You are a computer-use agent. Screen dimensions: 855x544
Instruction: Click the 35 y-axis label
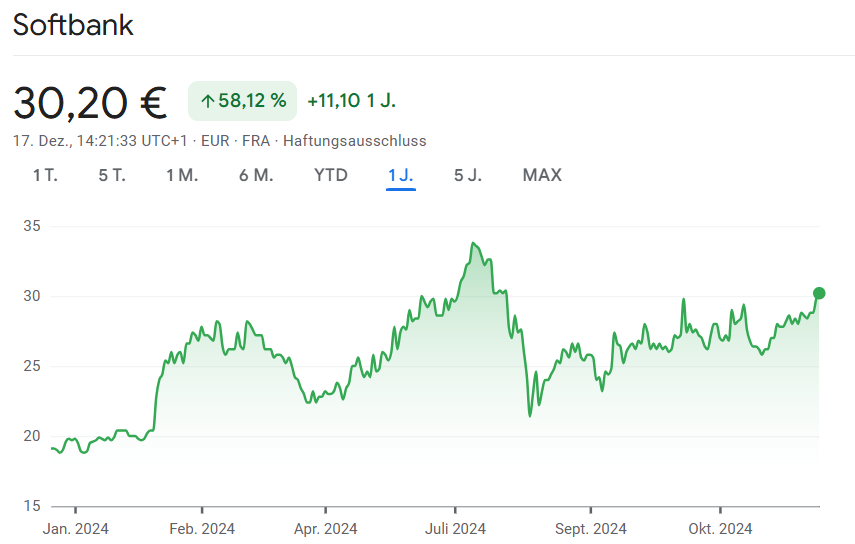pyautogui.click(x=32, y=226)
